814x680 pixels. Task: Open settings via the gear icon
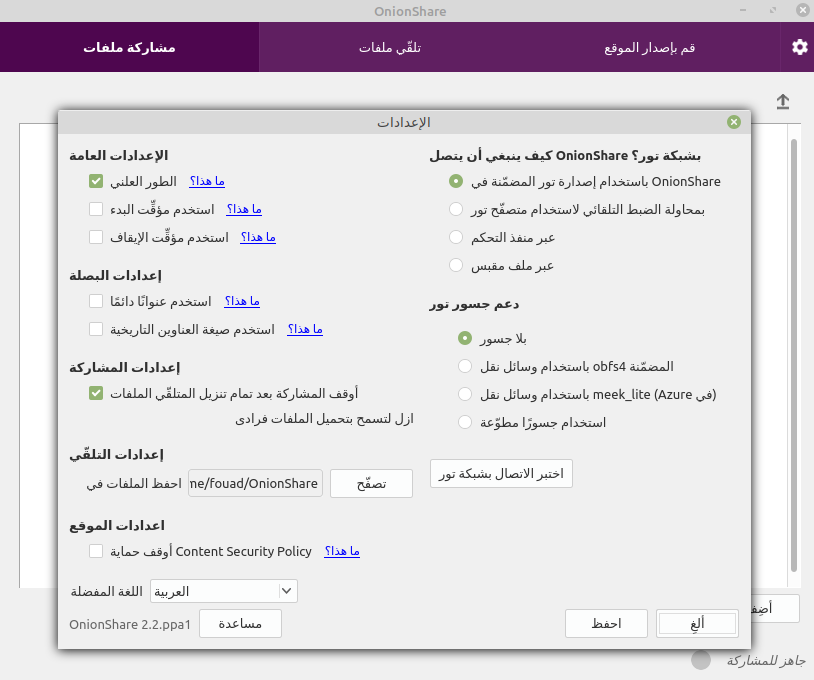[x=799, y=47]
